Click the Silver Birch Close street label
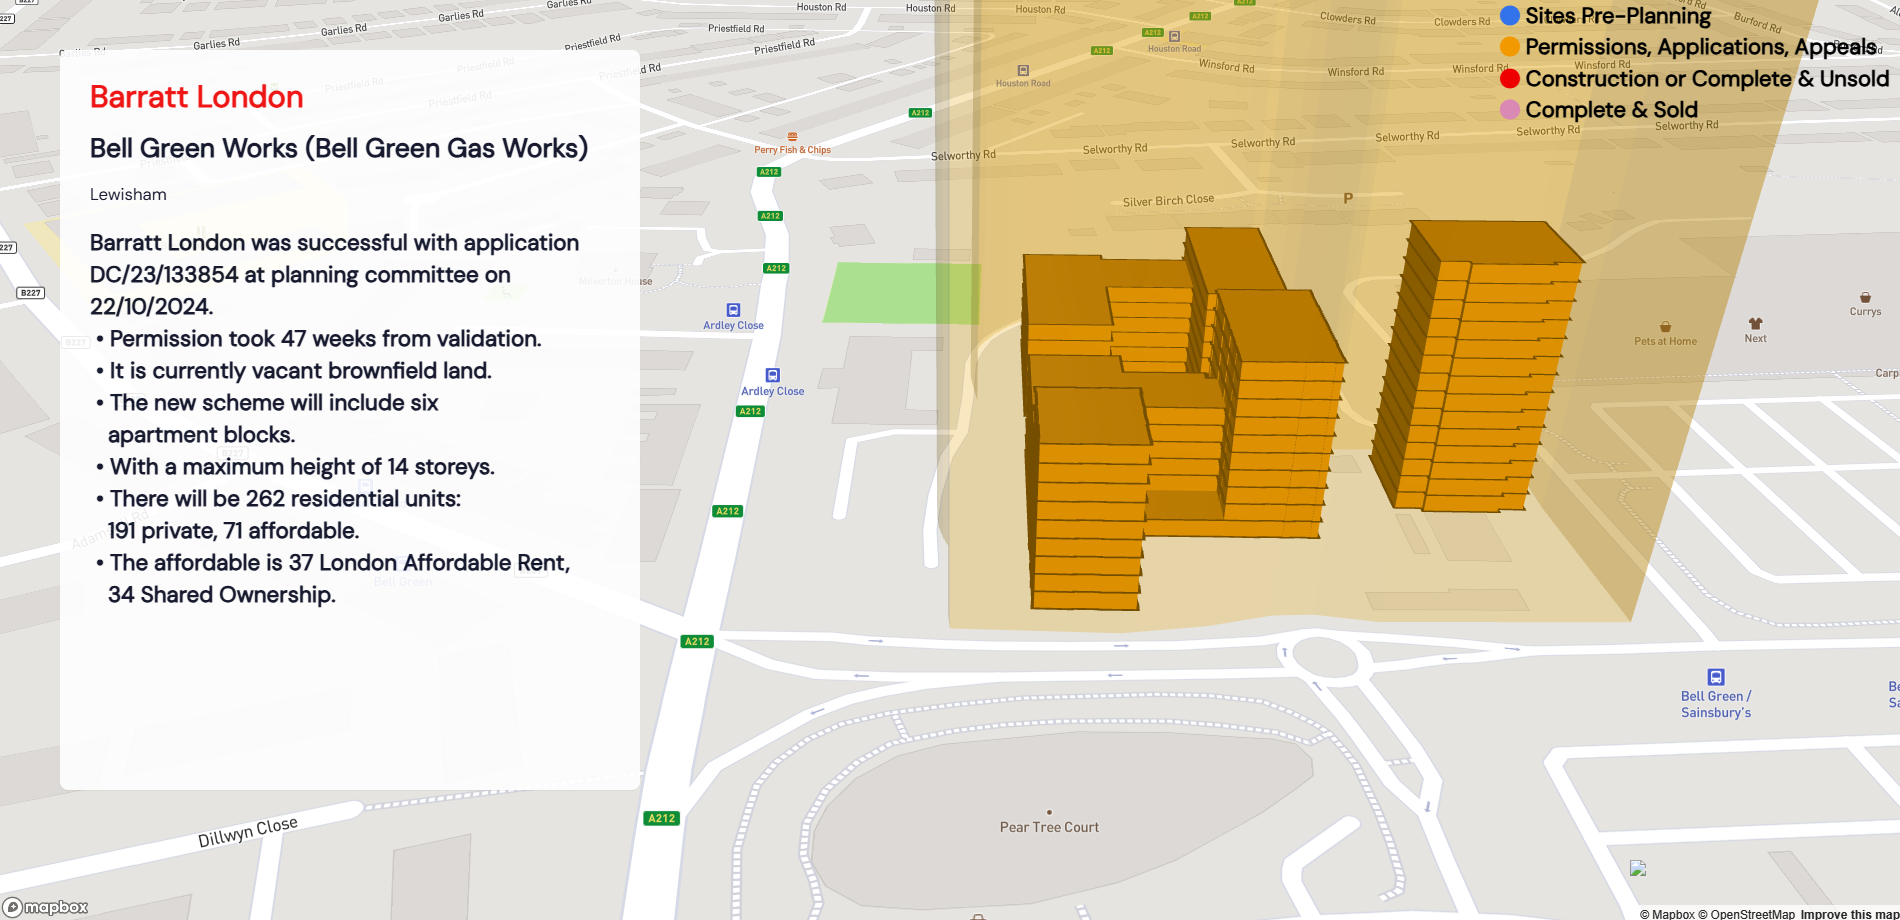This screenshot has height=920, width=1900. pos(1168,200)
